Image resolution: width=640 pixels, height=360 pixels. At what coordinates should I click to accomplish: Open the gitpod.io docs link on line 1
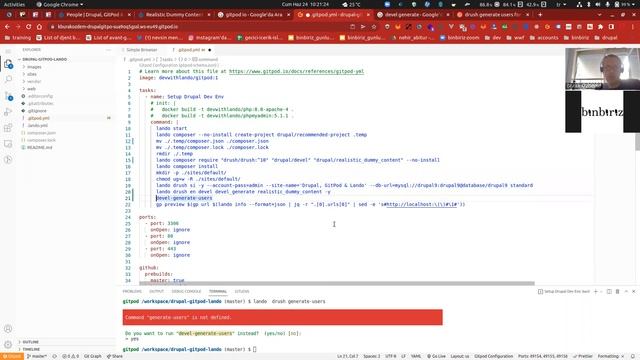pyautogui.click(x=296, y=71)
